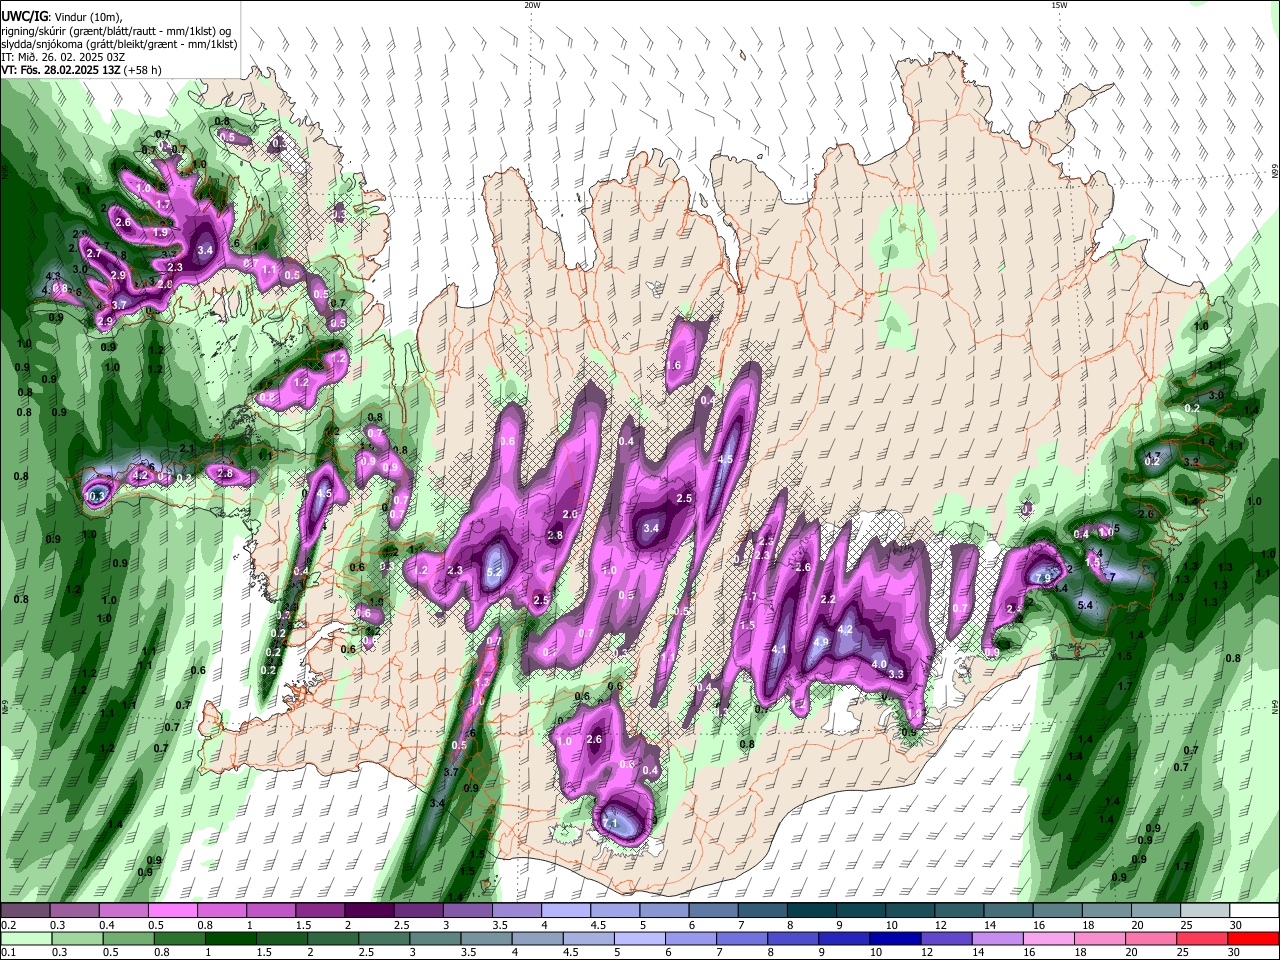Screen dimensions: 1280x960
Task: Click the pink snow-legend swatch between 0.5 and 0.8
Action: (173, 910)
